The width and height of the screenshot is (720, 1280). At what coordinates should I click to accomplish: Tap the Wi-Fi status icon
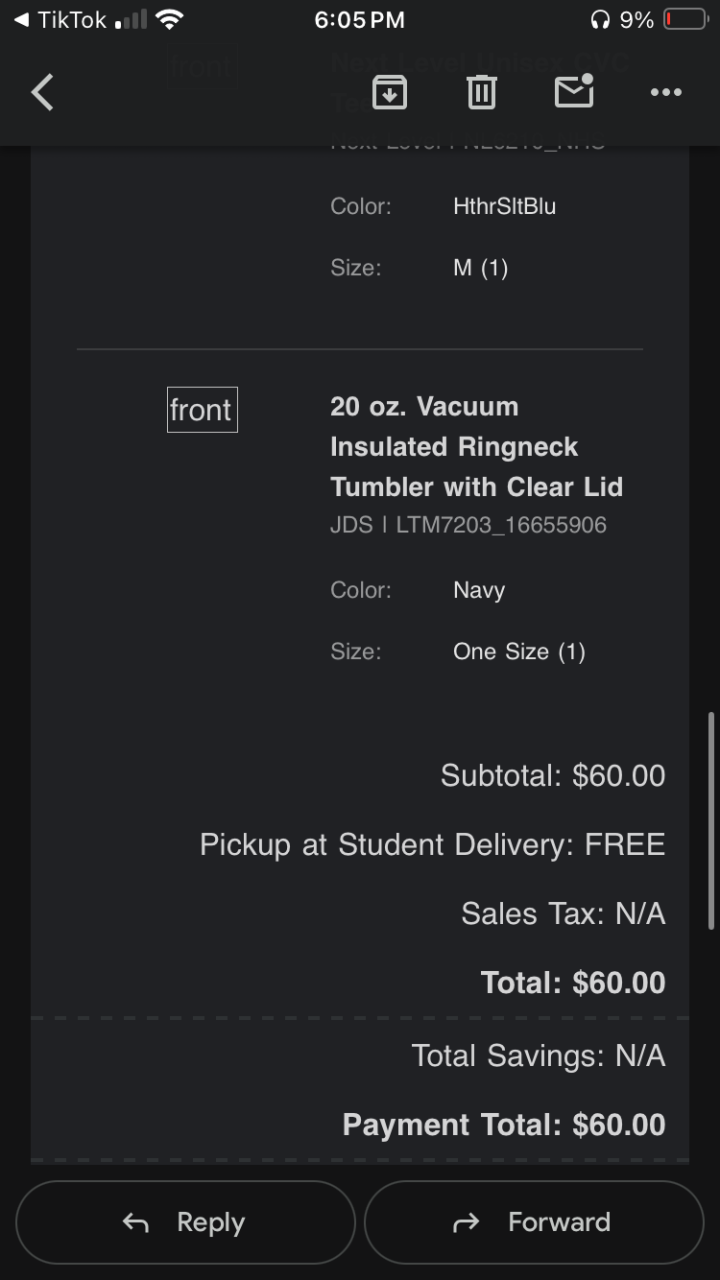(x=171, y=20)
